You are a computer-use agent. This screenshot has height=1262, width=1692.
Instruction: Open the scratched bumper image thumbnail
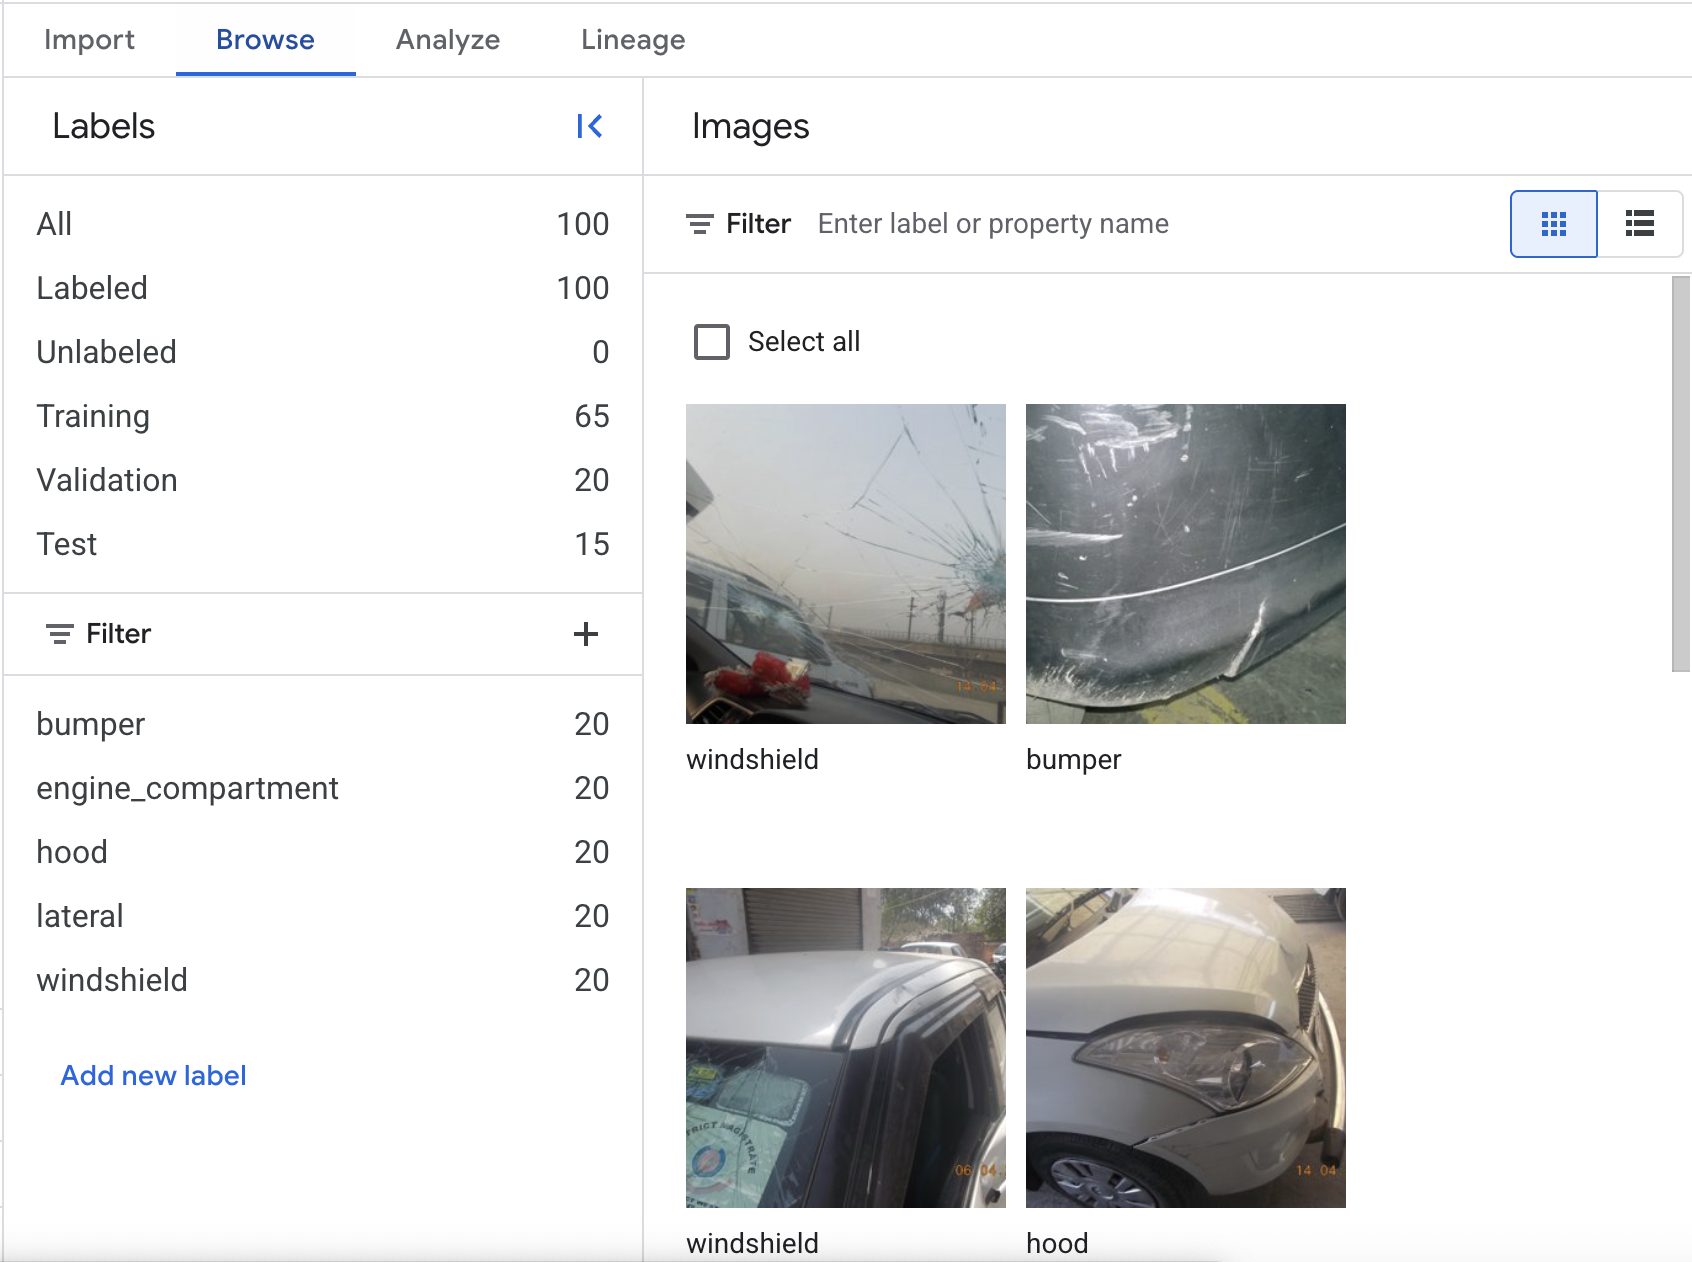coord(1185,564)
